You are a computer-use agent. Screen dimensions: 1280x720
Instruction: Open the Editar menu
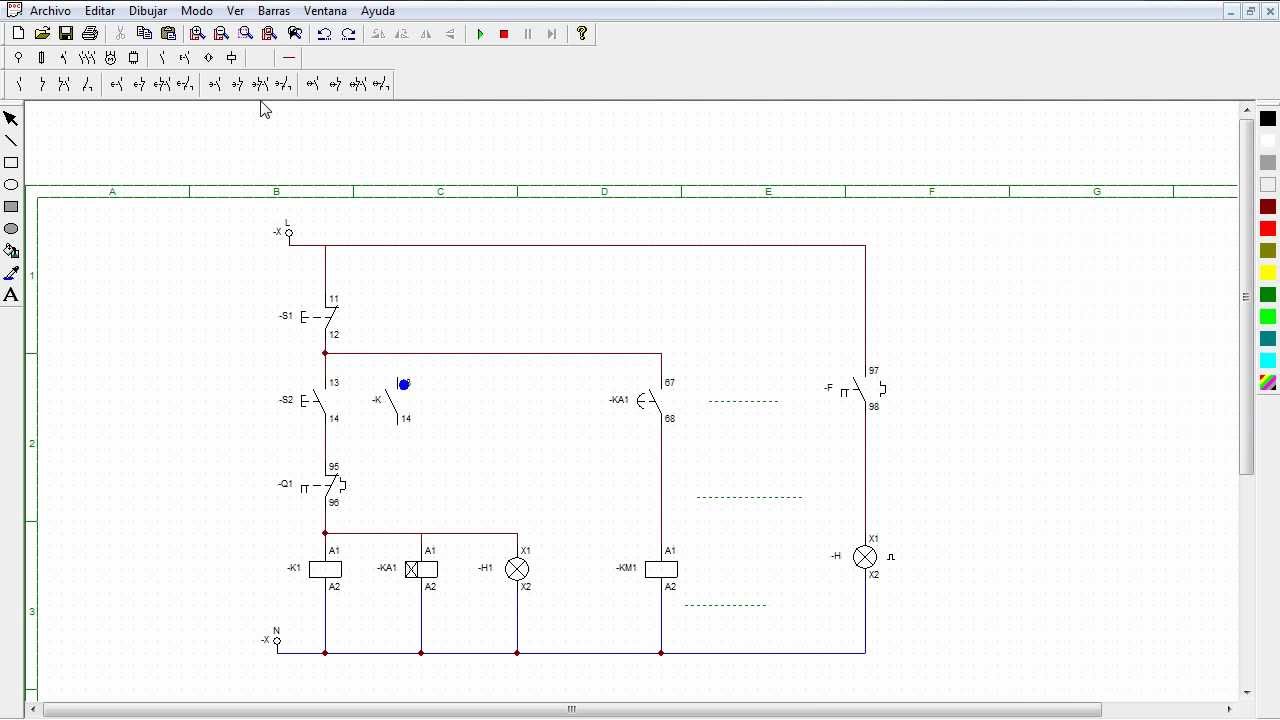(100, 11)
